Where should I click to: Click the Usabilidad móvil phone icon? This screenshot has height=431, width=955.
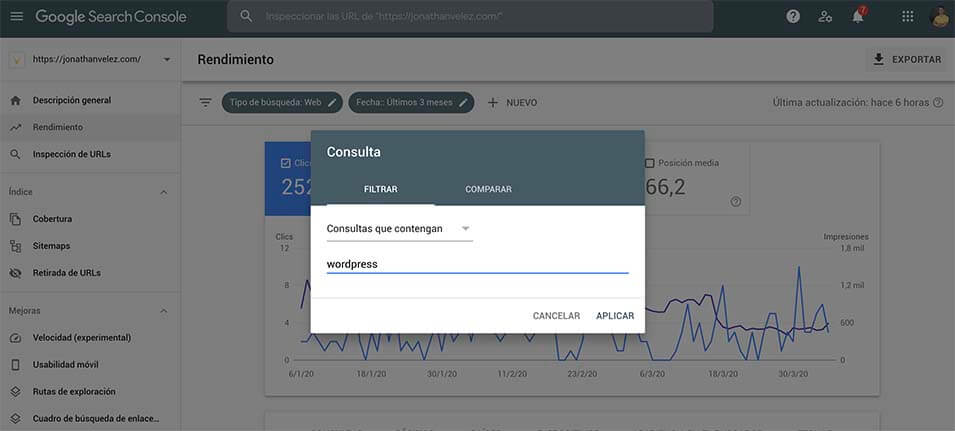tap(16, 365)
